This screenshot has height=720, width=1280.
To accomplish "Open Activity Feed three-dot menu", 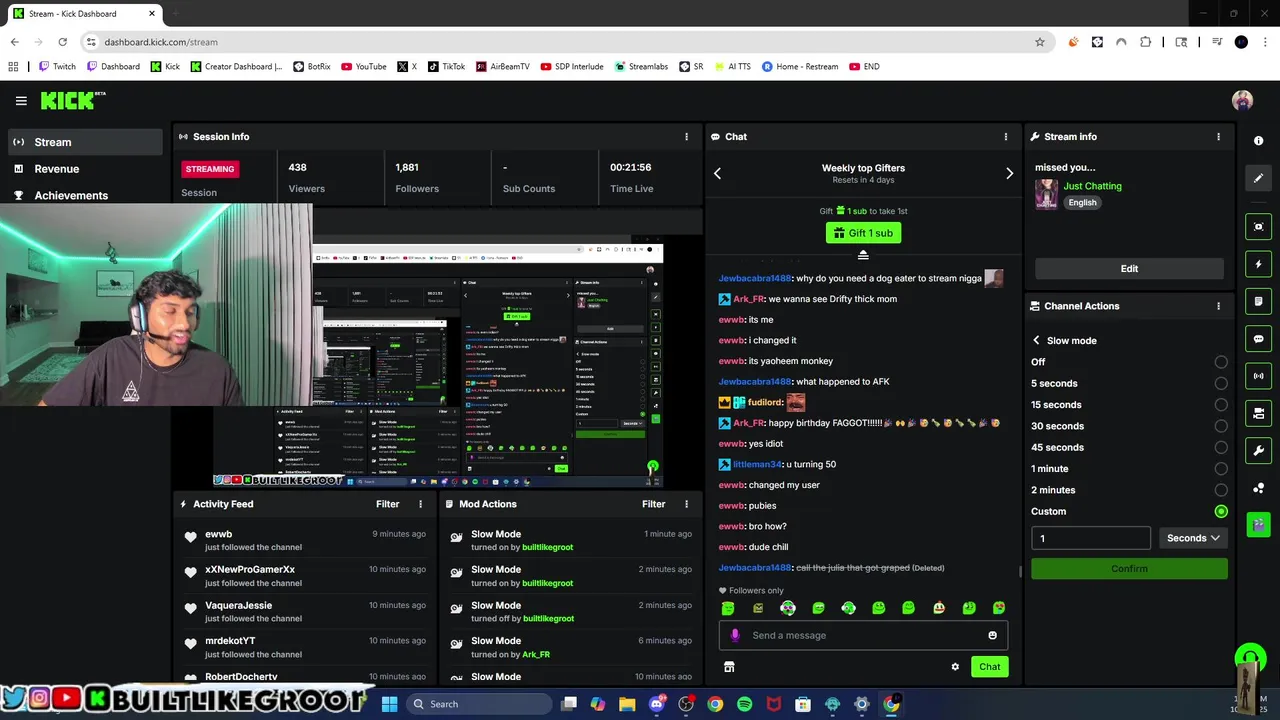I will pyautogui.click(x=420, y=504).
